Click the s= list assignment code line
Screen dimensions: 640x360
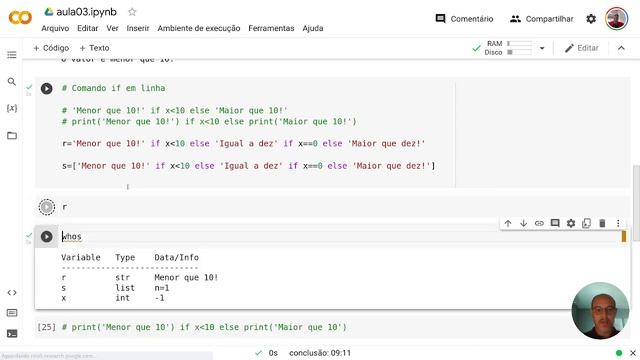click(249, 166)
